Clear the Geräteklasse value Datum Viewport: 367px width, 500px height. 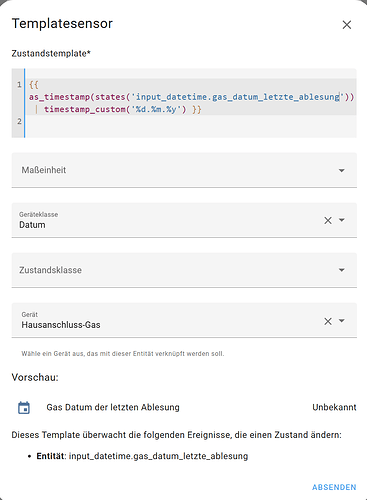pos(328,220)
